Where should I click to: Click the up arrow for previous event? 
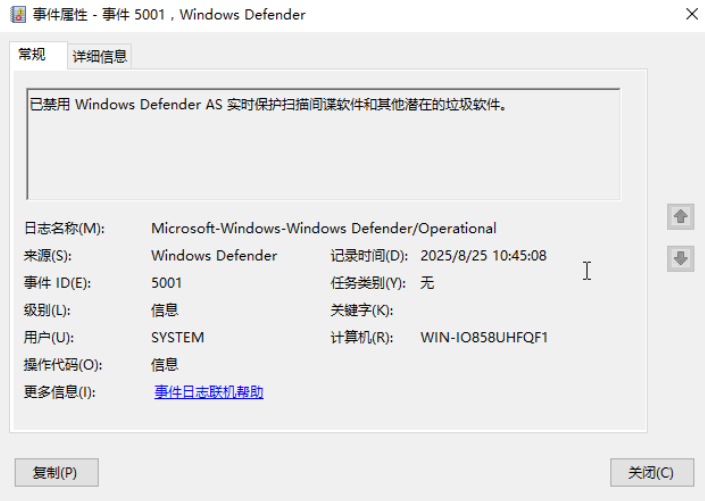[680, 217]
